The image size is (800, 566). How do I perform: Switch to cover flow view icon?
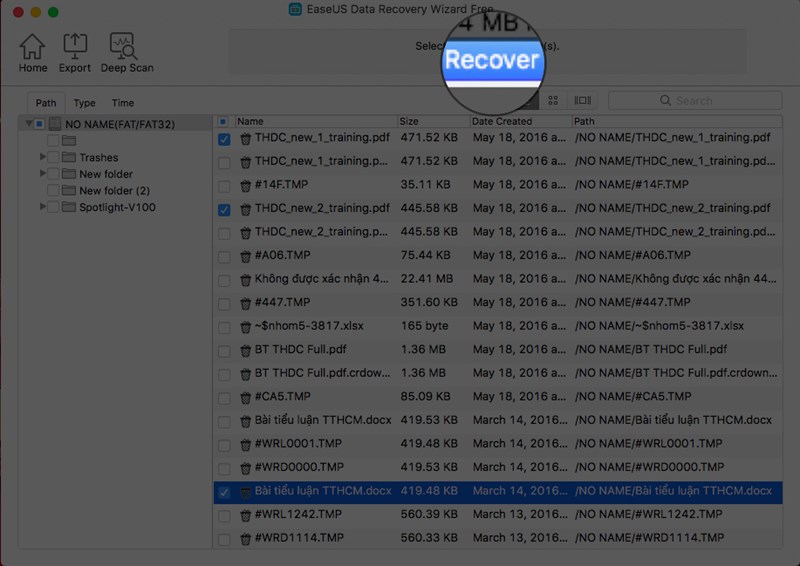(x=583, y=101)
